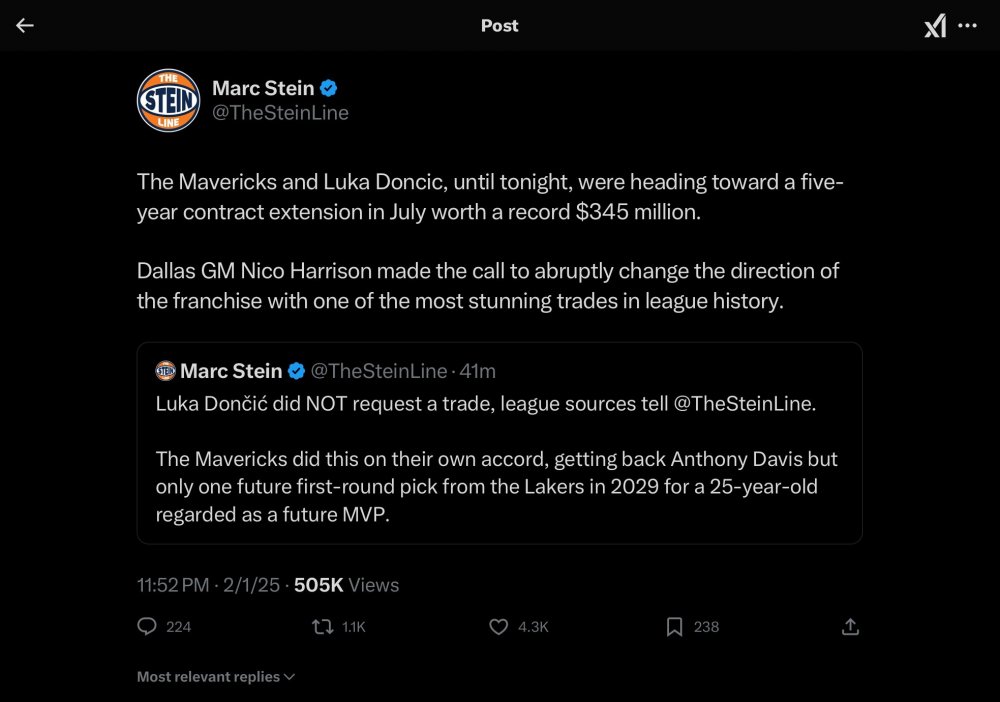Click the quoted post's verified badge
Image resolution: width=1000 pixels, height=702 pixels.
pyautogui.click(x=296, y=371)
